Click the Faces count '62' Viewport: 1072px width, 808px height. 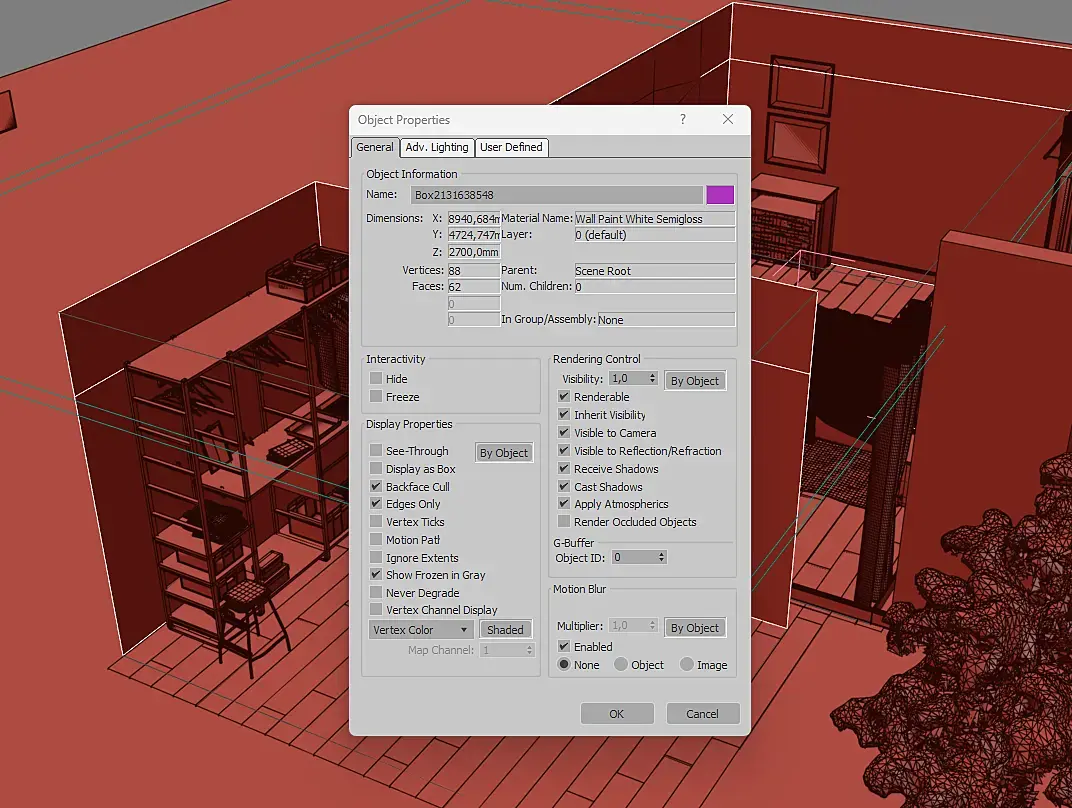[x=474, y=287]
